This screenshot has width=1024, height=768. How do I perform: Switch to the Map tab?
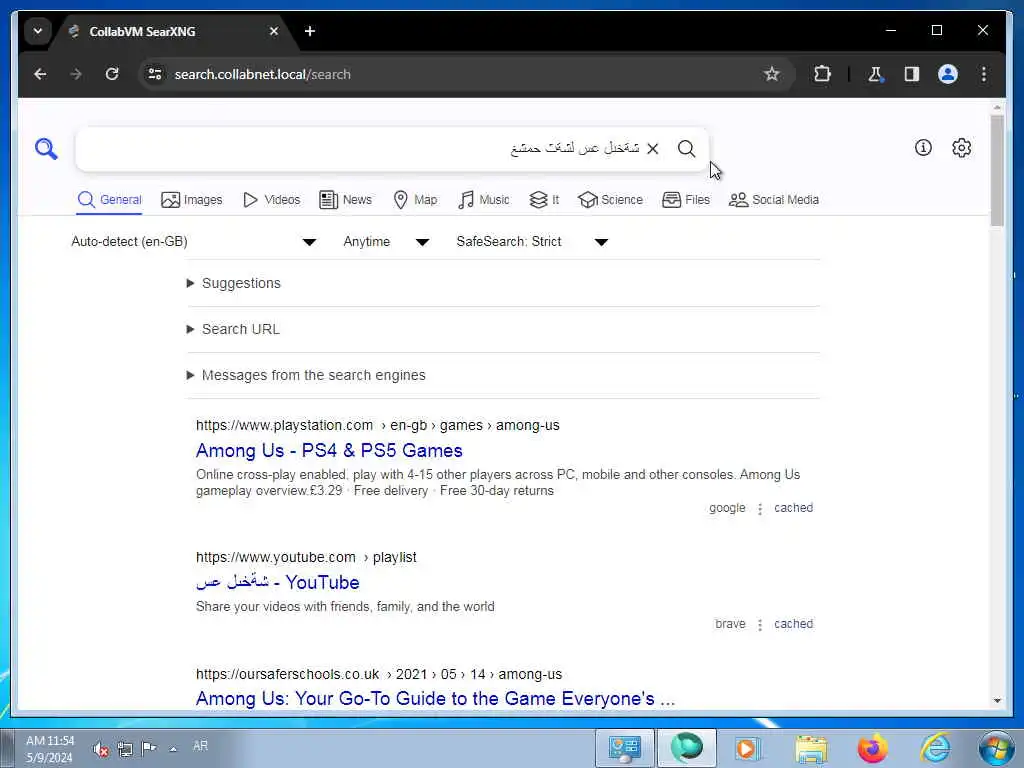tap(415, 200)
